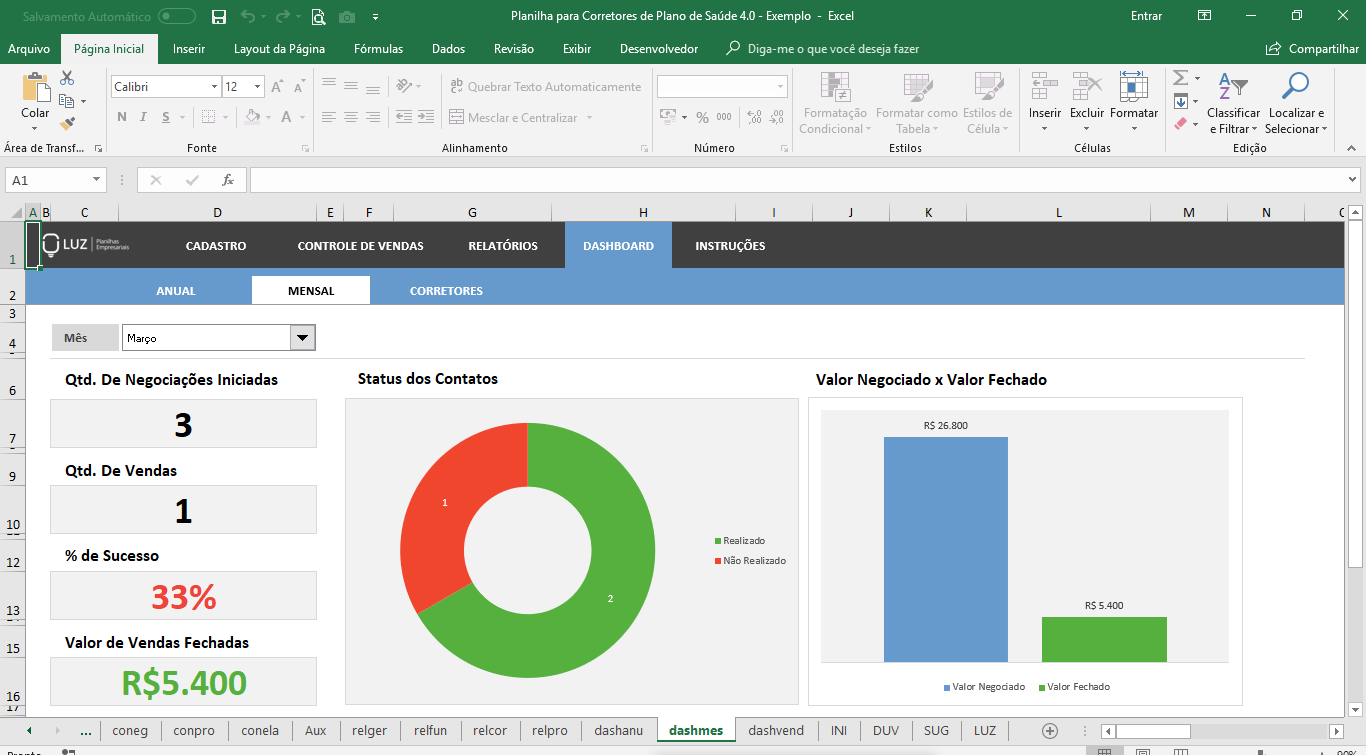The width and height of the screenshot is (1366, 755).
Task: Toggle Quebrar Texto Automaticamente
Action: pos(545,87)
